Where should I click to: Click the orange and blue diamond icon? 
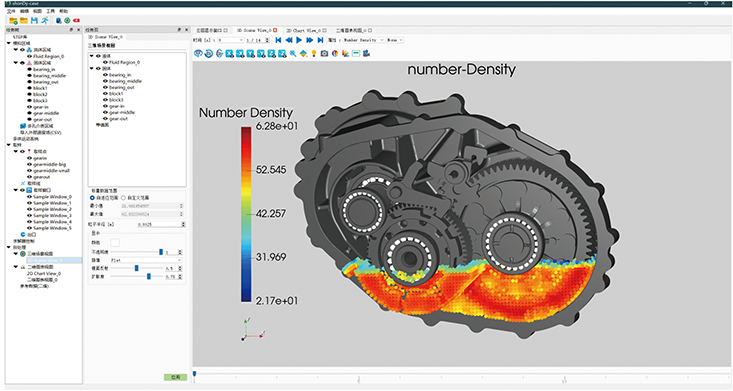click(303, 54)
